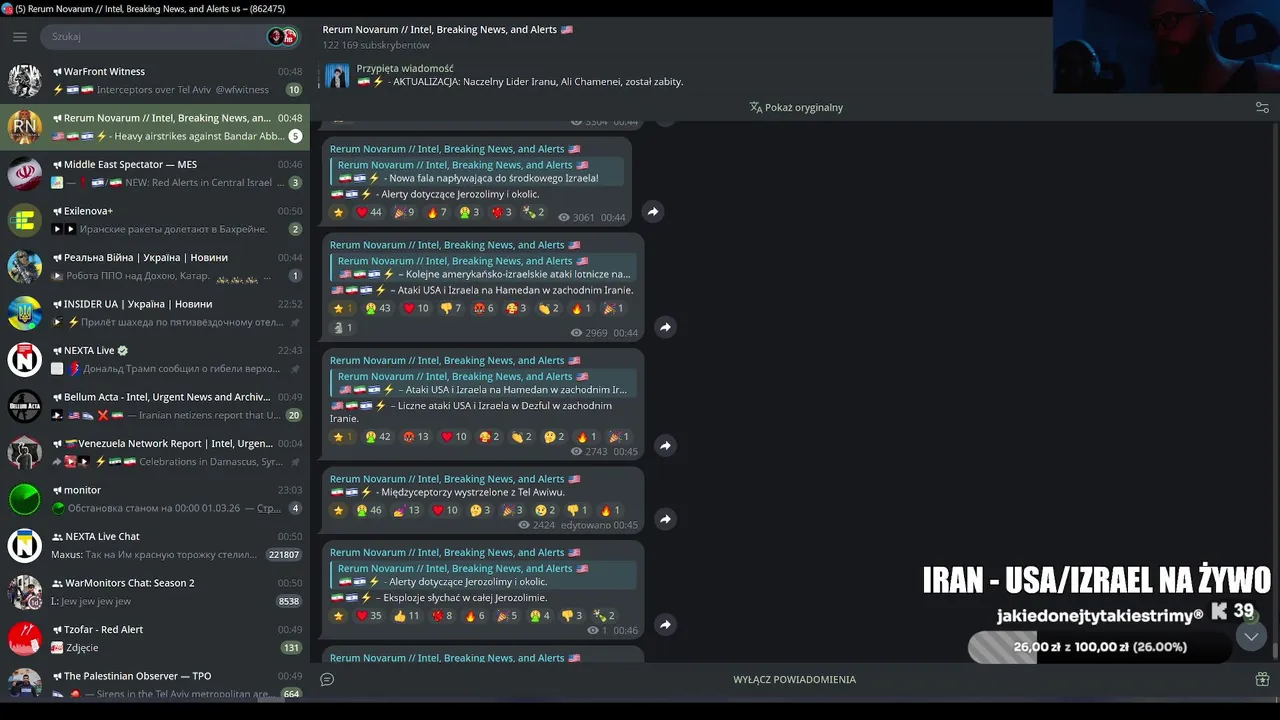
Task: Open the Middle East Spectator avatar
Action: [x=24, y=174]
